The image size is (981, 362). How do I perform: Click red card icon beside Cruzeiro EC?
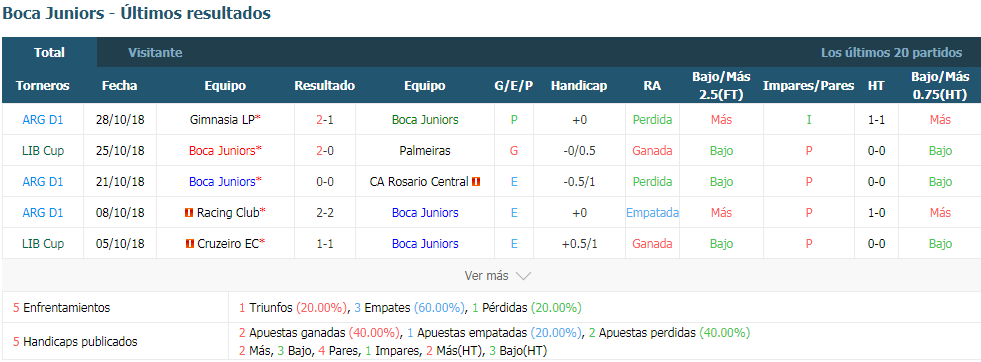click(190, 244)
